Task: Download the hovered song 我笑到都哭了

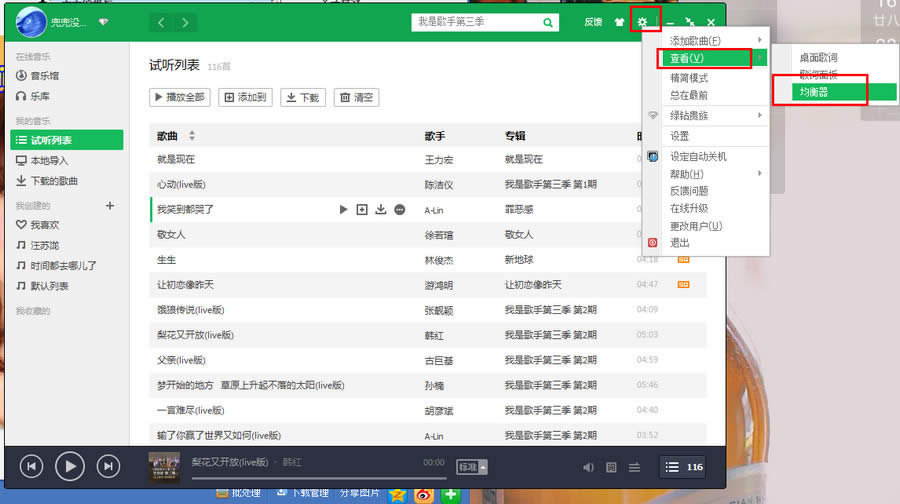Action: click(x=380, y=210)
